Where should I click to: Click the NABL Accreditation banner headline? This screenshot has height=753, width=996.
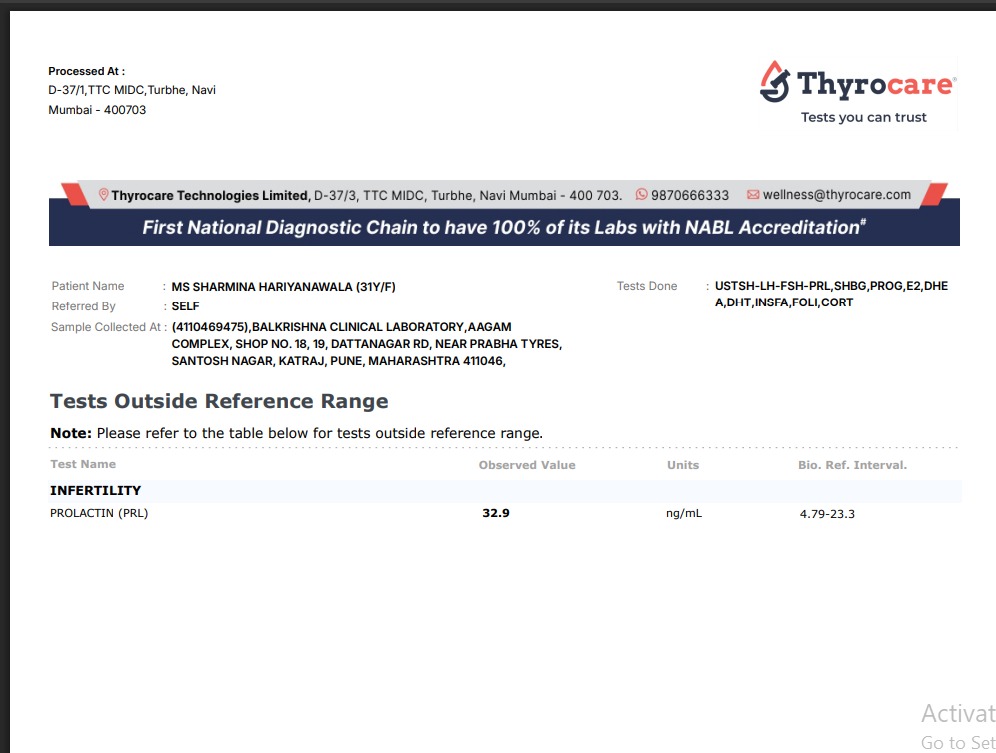click(x=503, y=227)
